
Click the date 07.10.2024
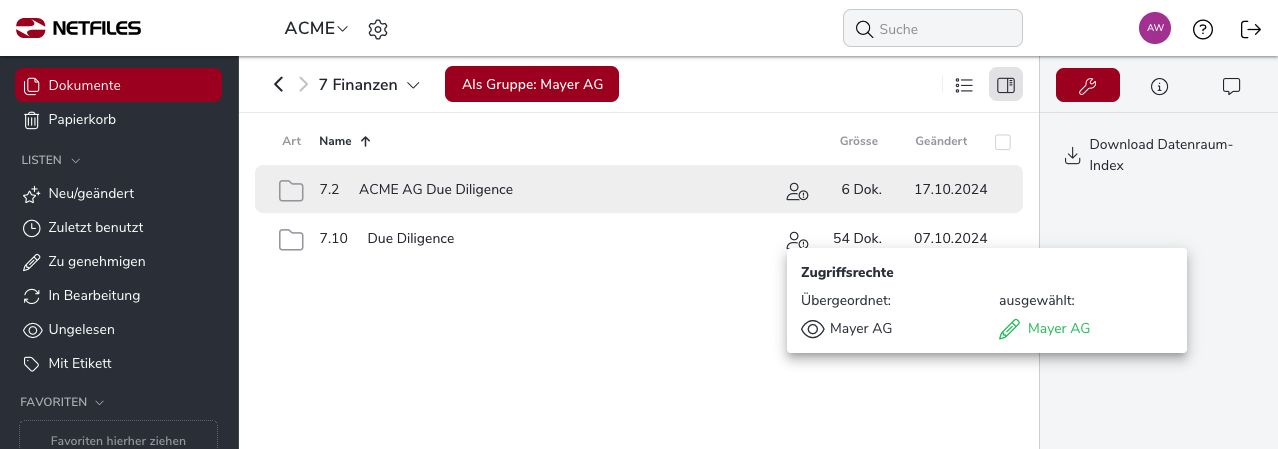click(x=951, y=238)
